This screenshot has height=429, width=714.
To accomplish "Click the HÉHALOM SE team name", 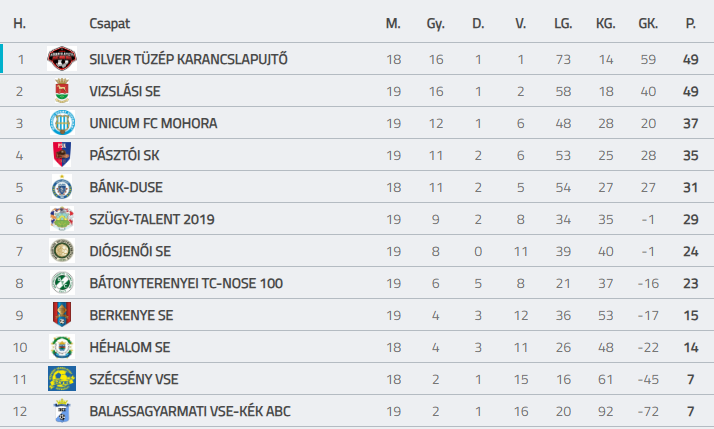I will point(130,347).
